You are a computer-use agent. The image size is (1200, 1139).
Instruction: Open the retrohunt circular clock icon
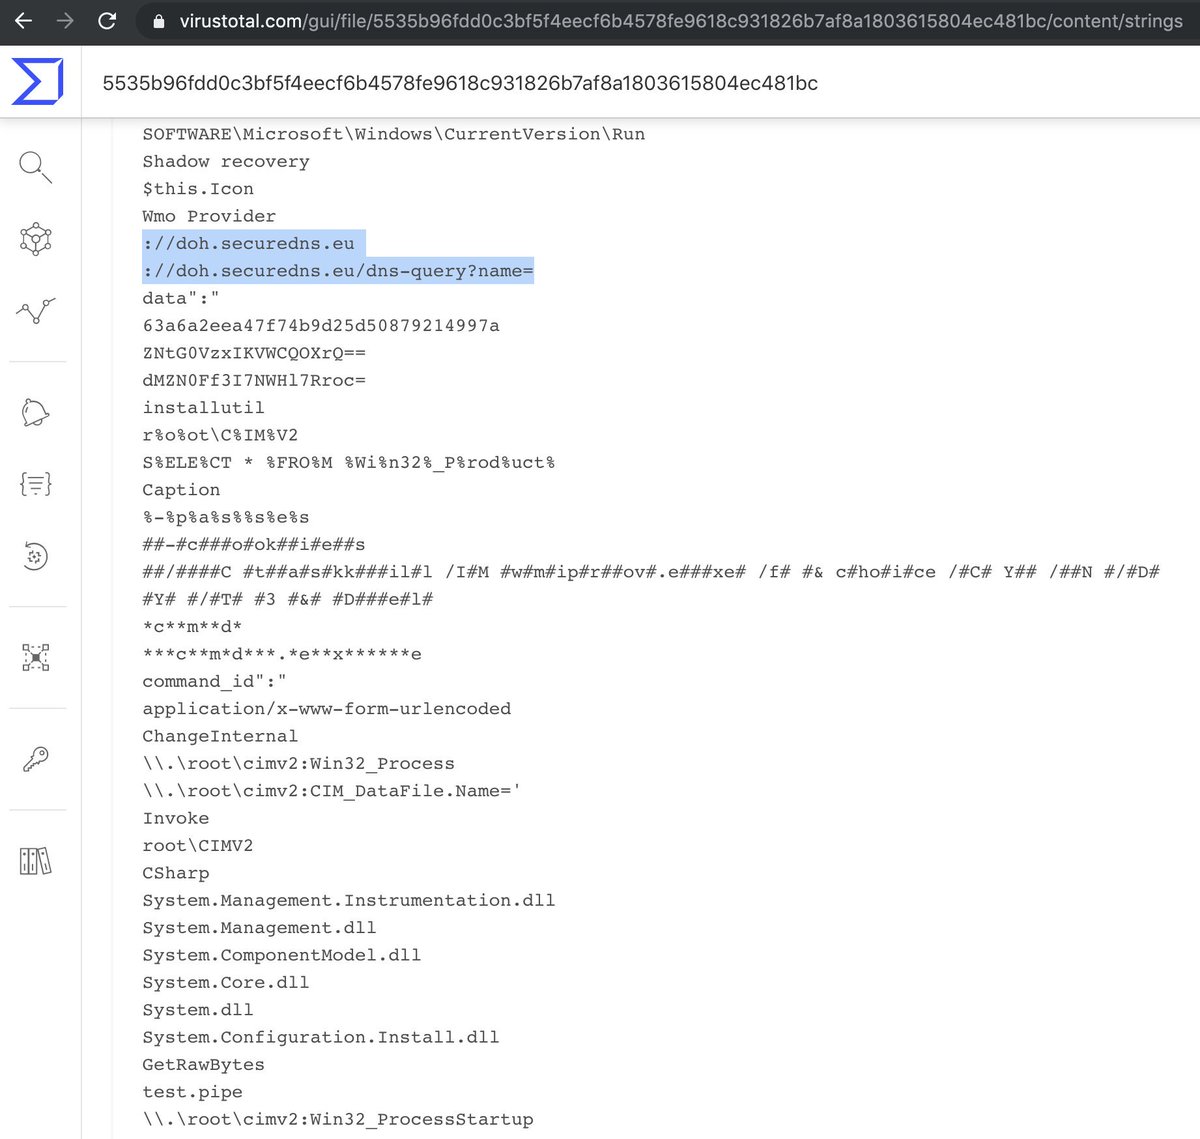click(36, 556)
